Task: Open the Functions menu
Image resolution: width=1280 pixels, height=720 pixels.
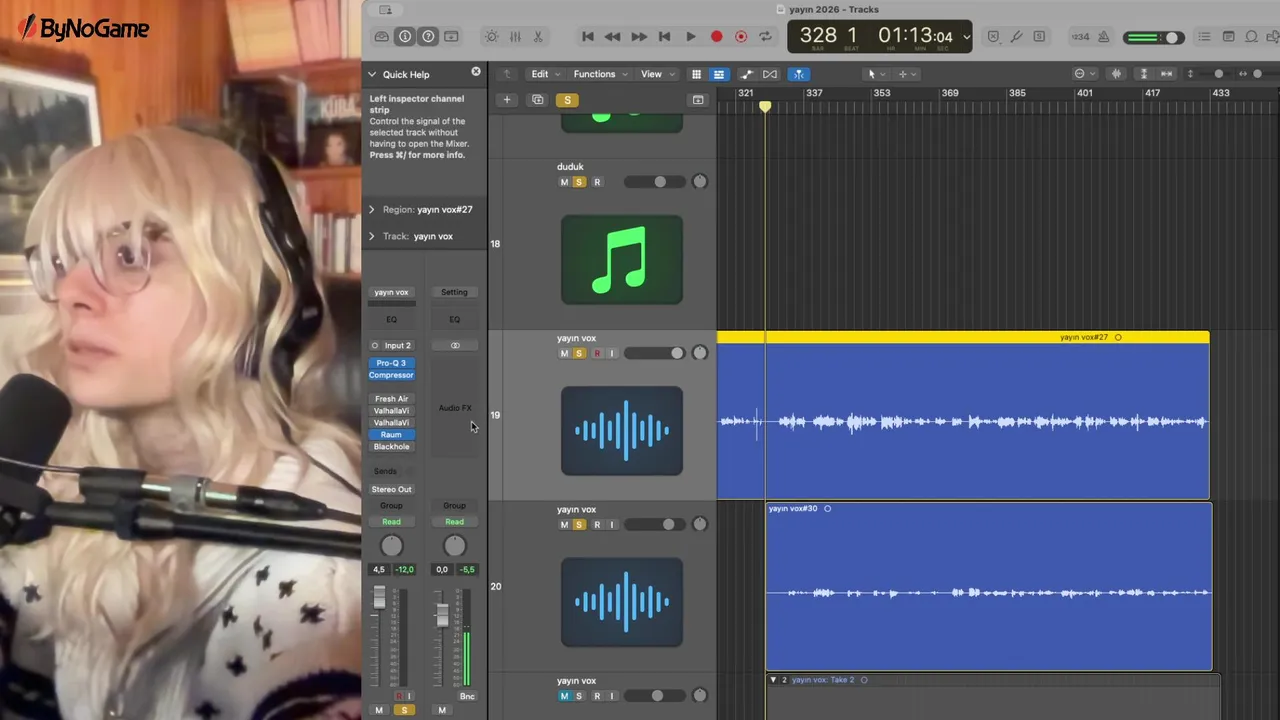Action: 600,74
